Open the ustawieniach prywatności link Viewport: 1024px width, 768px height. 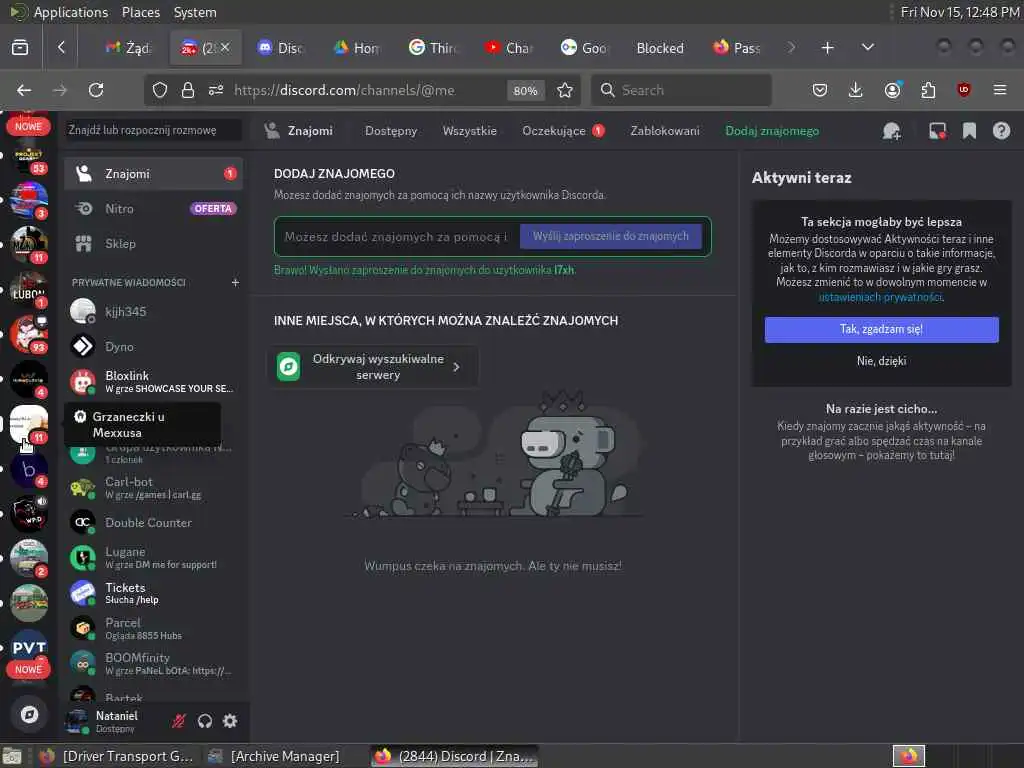[880, 297]
